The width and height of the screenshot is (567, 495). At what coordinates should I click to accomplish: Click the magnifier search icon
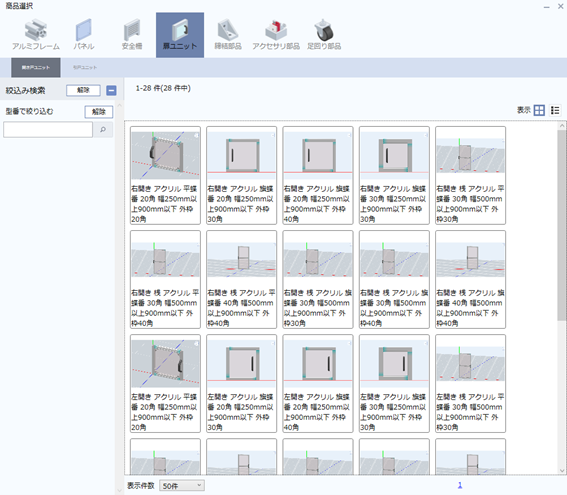103,129
